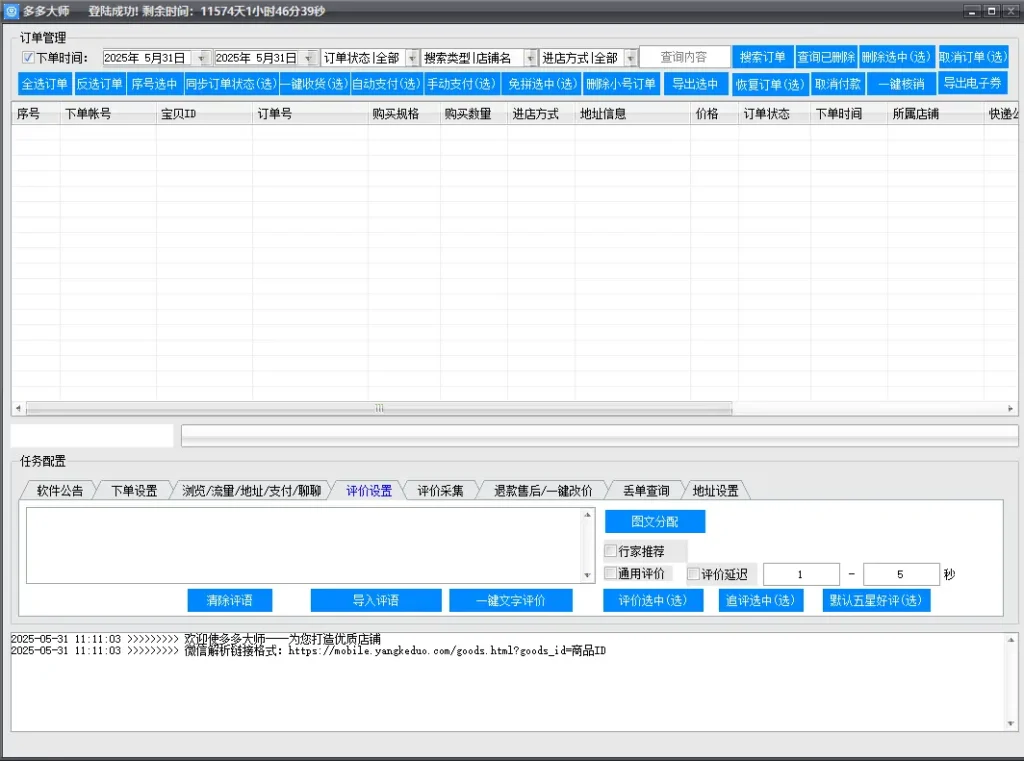This screenshot has width=1024, height=761.
Task: Switch to the 丢单查询 tab
Action: click(x=647, y=491)
